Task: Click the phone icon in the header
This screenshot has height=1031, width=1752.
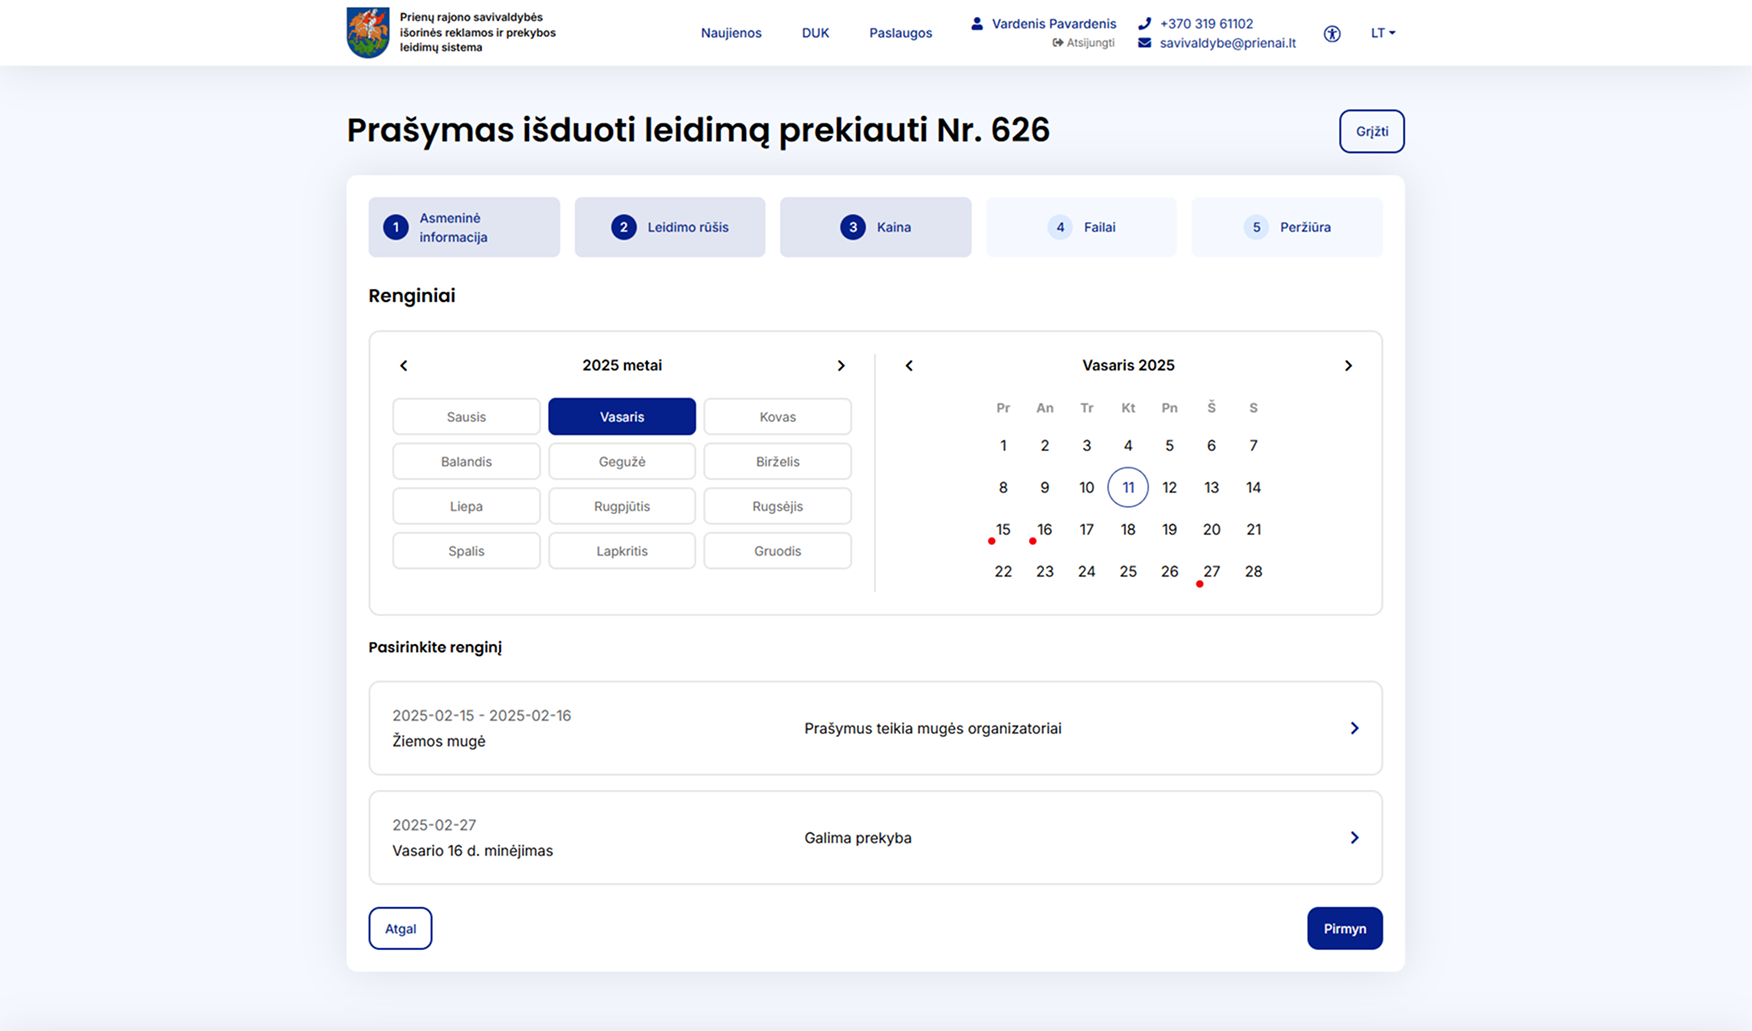Action: point(1145,23)
